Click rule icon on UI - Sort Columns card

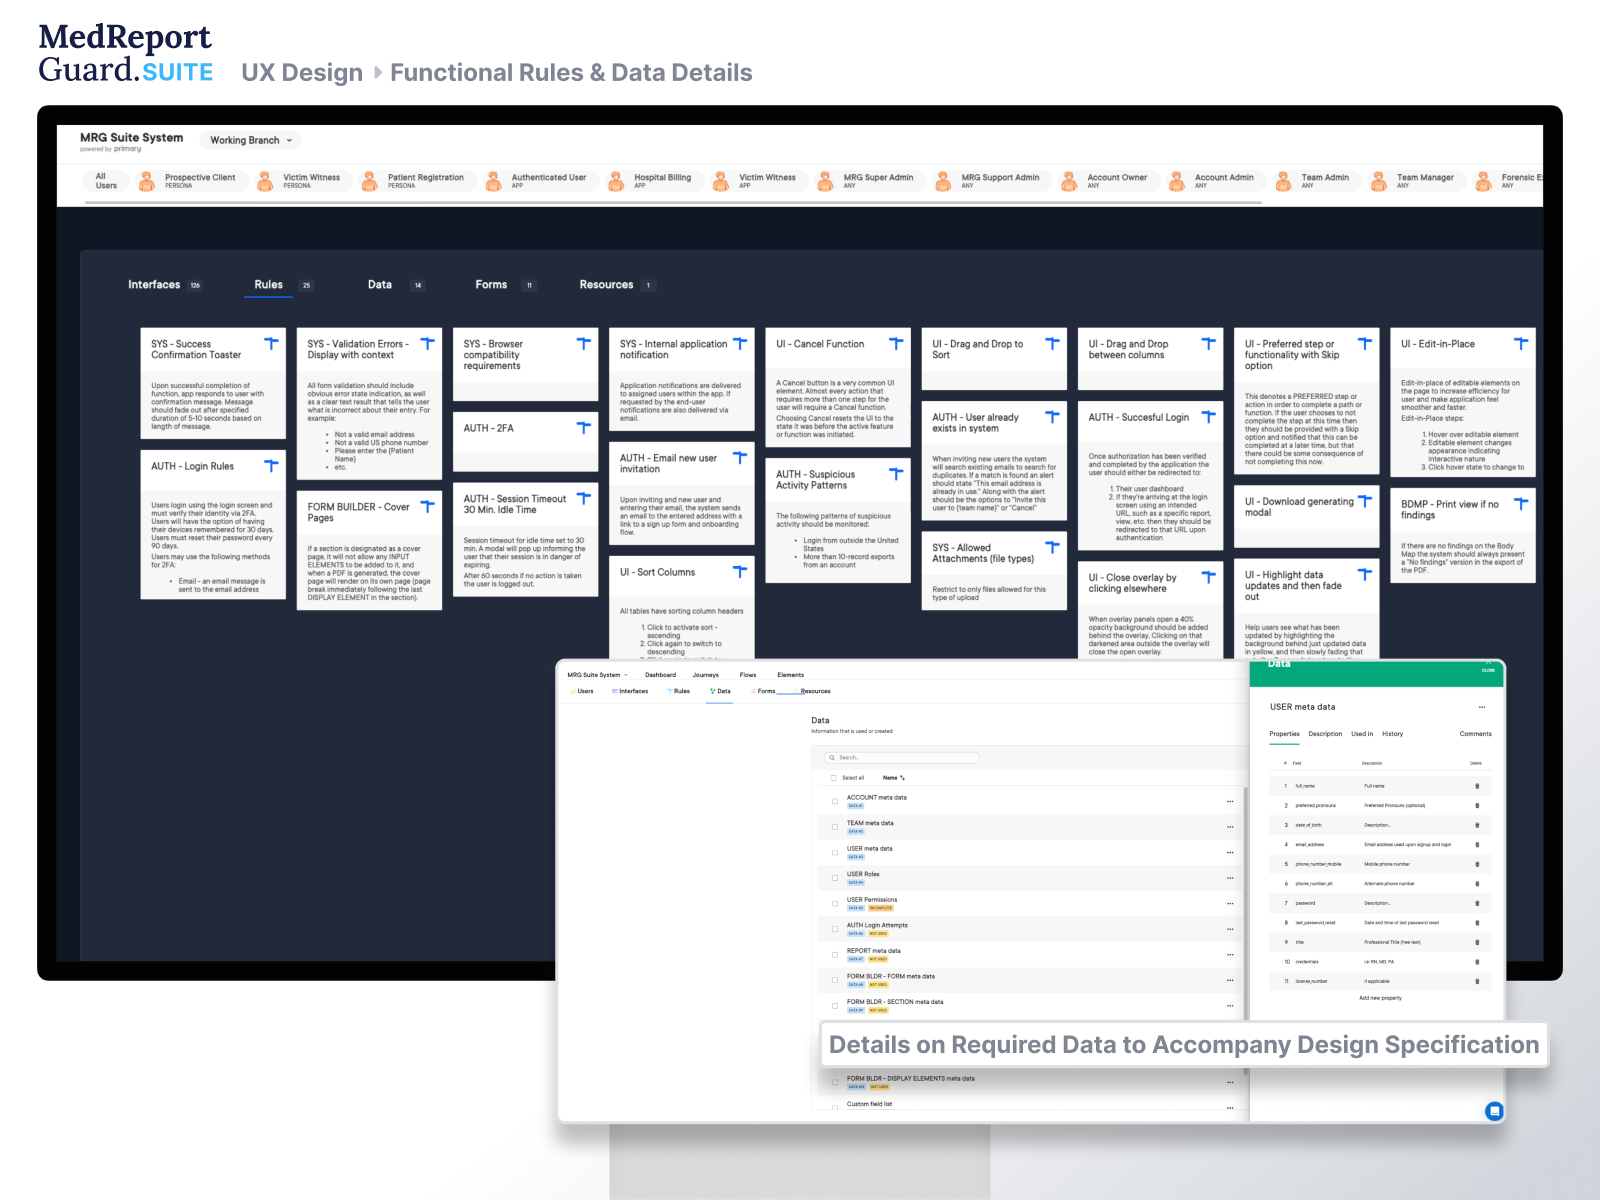pos(740,571)
